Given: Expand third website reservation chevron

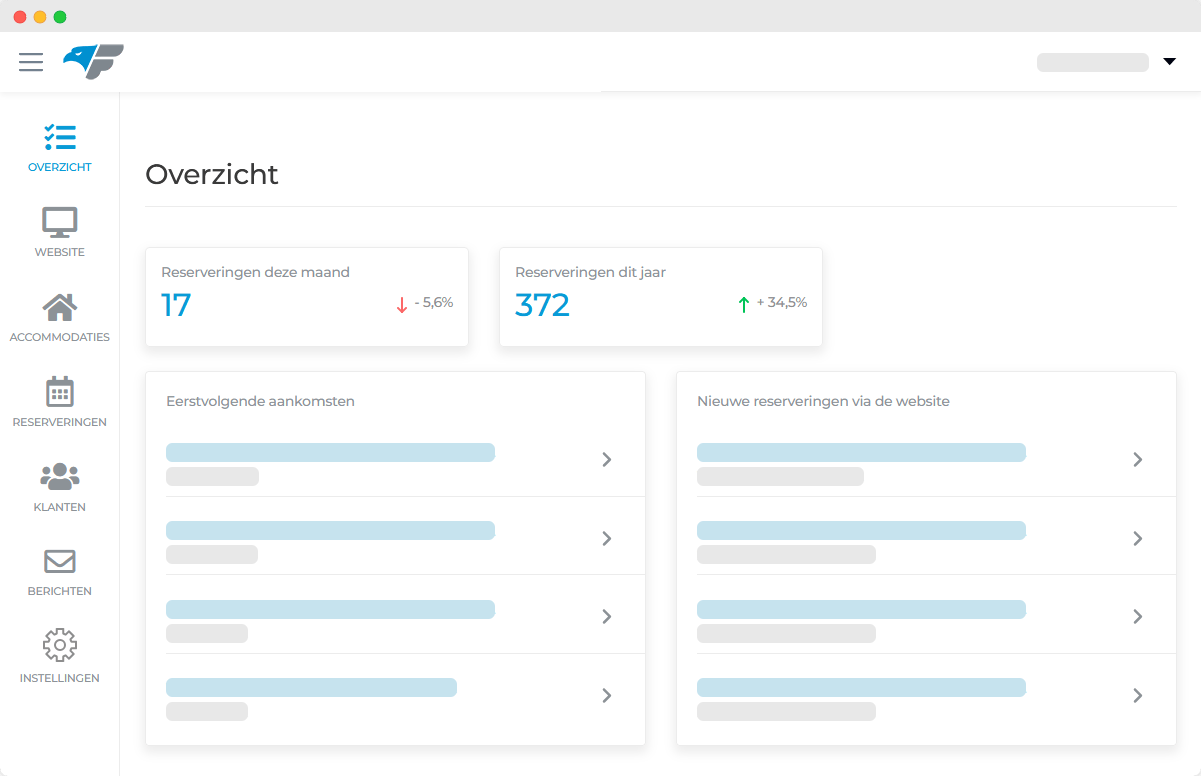Looking at the screenshot, I should click(x=1137, y=616).
